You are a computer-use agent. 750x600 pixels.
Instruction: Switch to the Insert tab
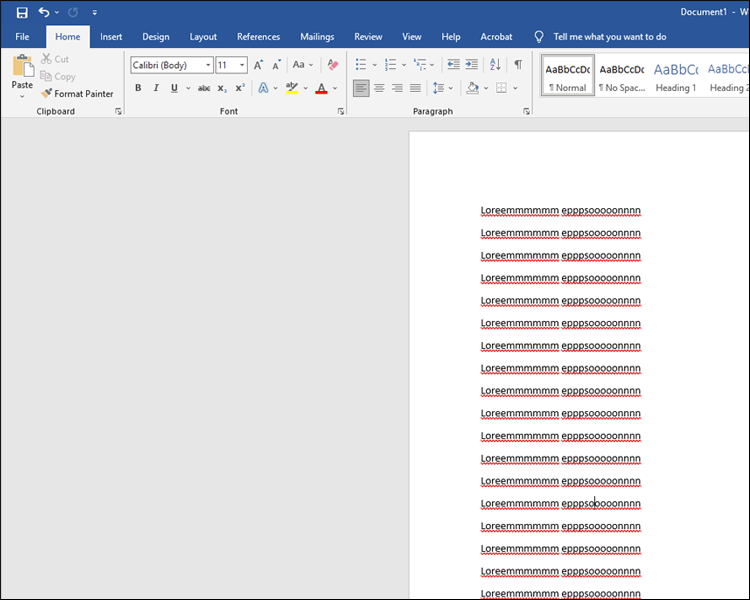point(111,37)
